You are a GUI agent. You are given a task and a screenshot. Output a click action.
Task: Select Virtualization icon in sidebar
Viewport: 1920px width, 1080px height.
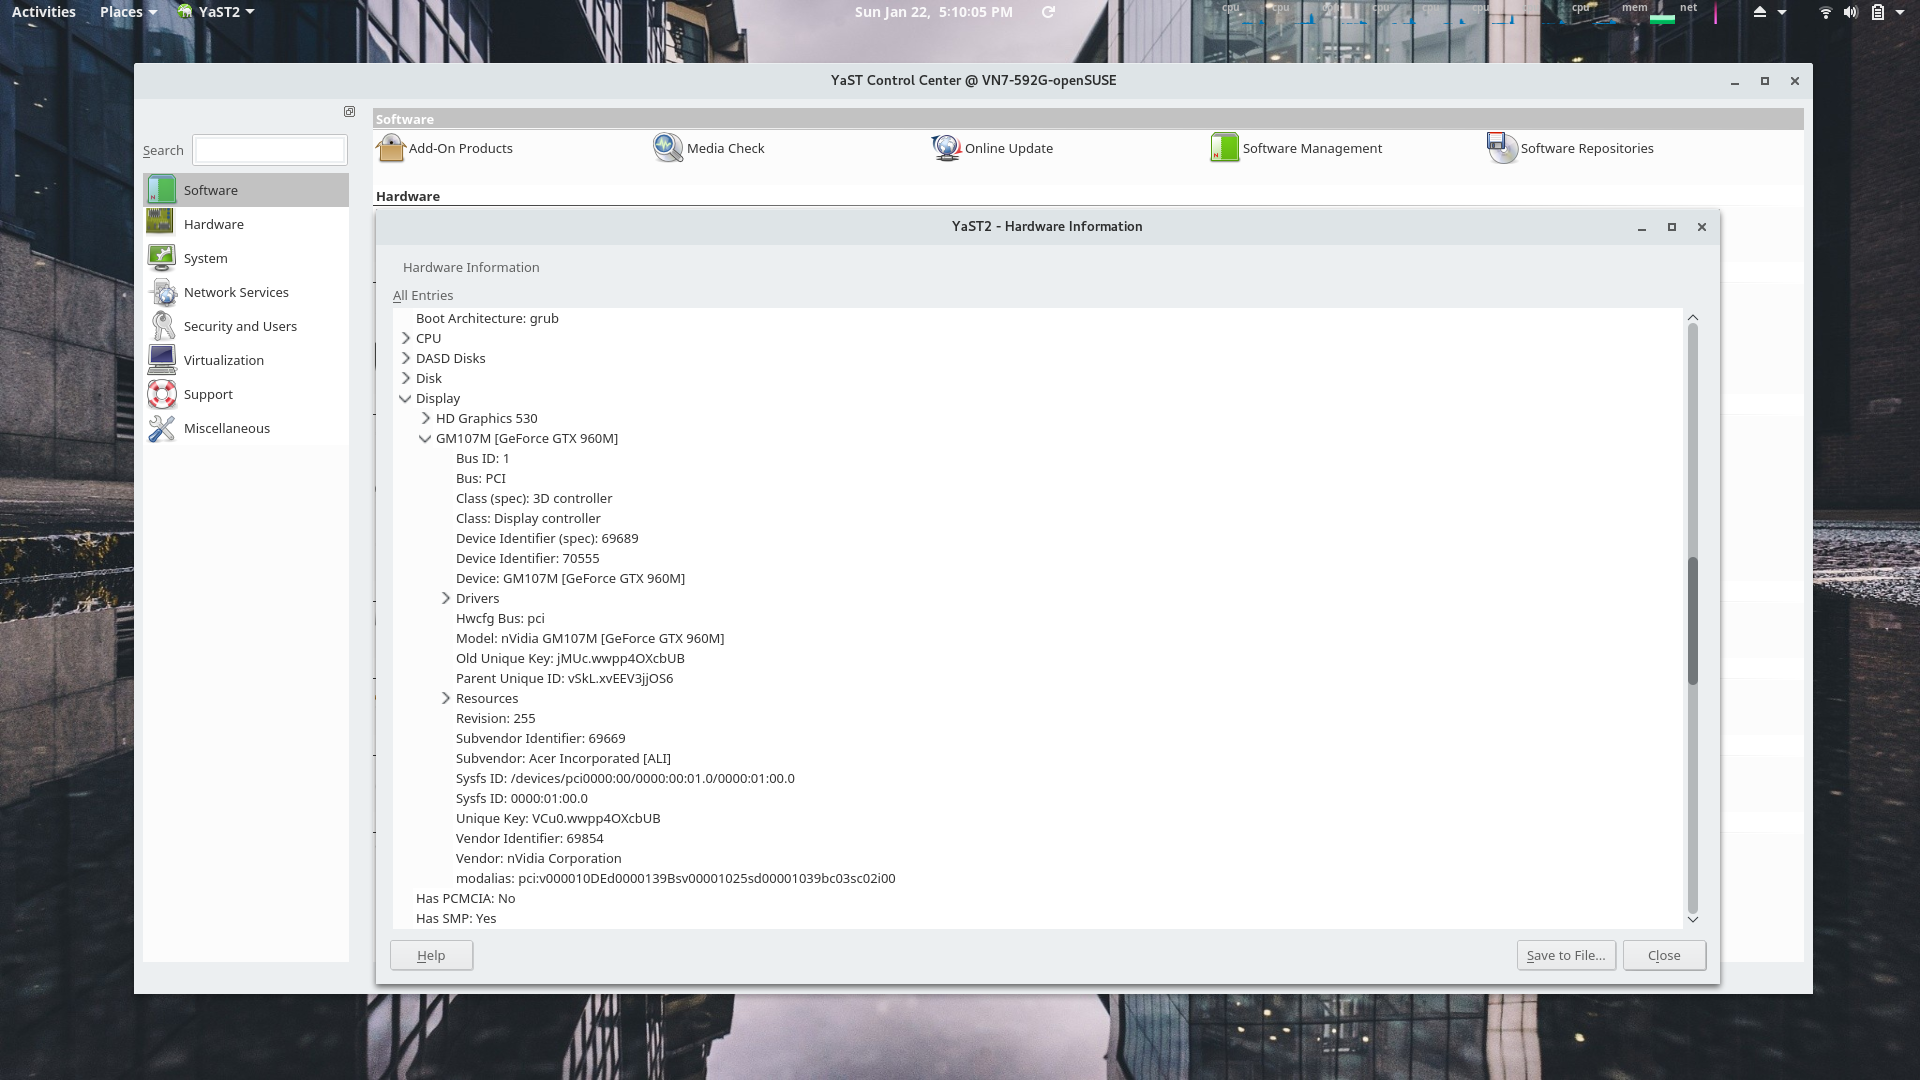(x=161, y=360)
